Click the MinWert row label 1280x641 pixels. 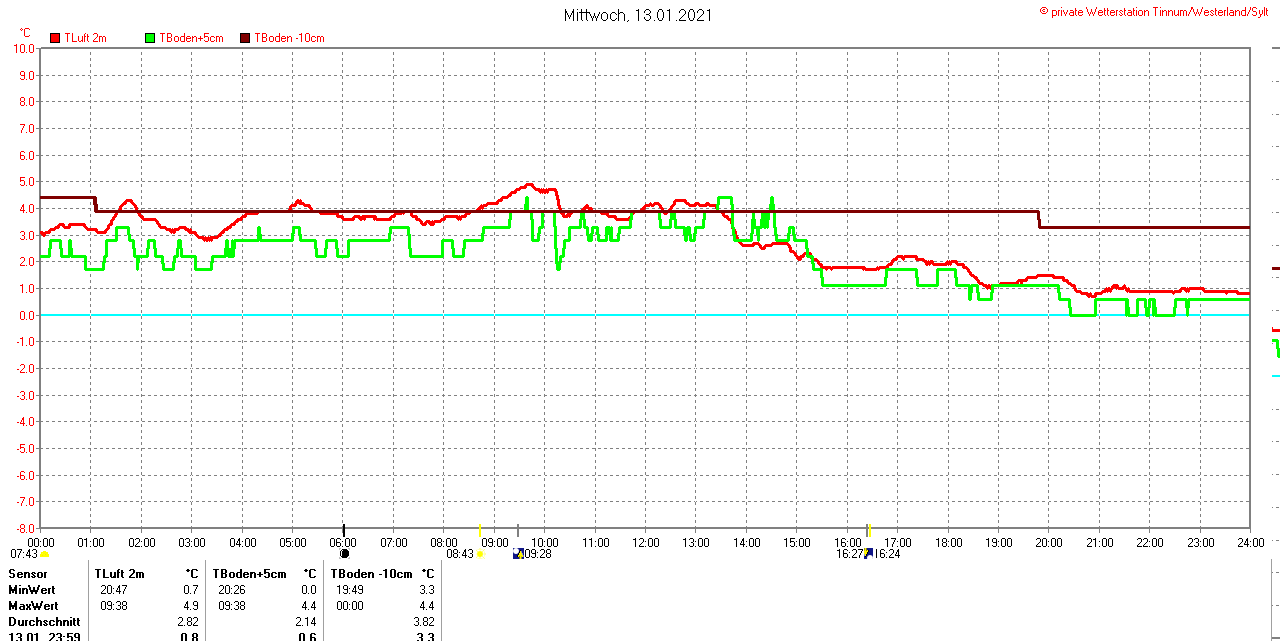tap(33, 590)
